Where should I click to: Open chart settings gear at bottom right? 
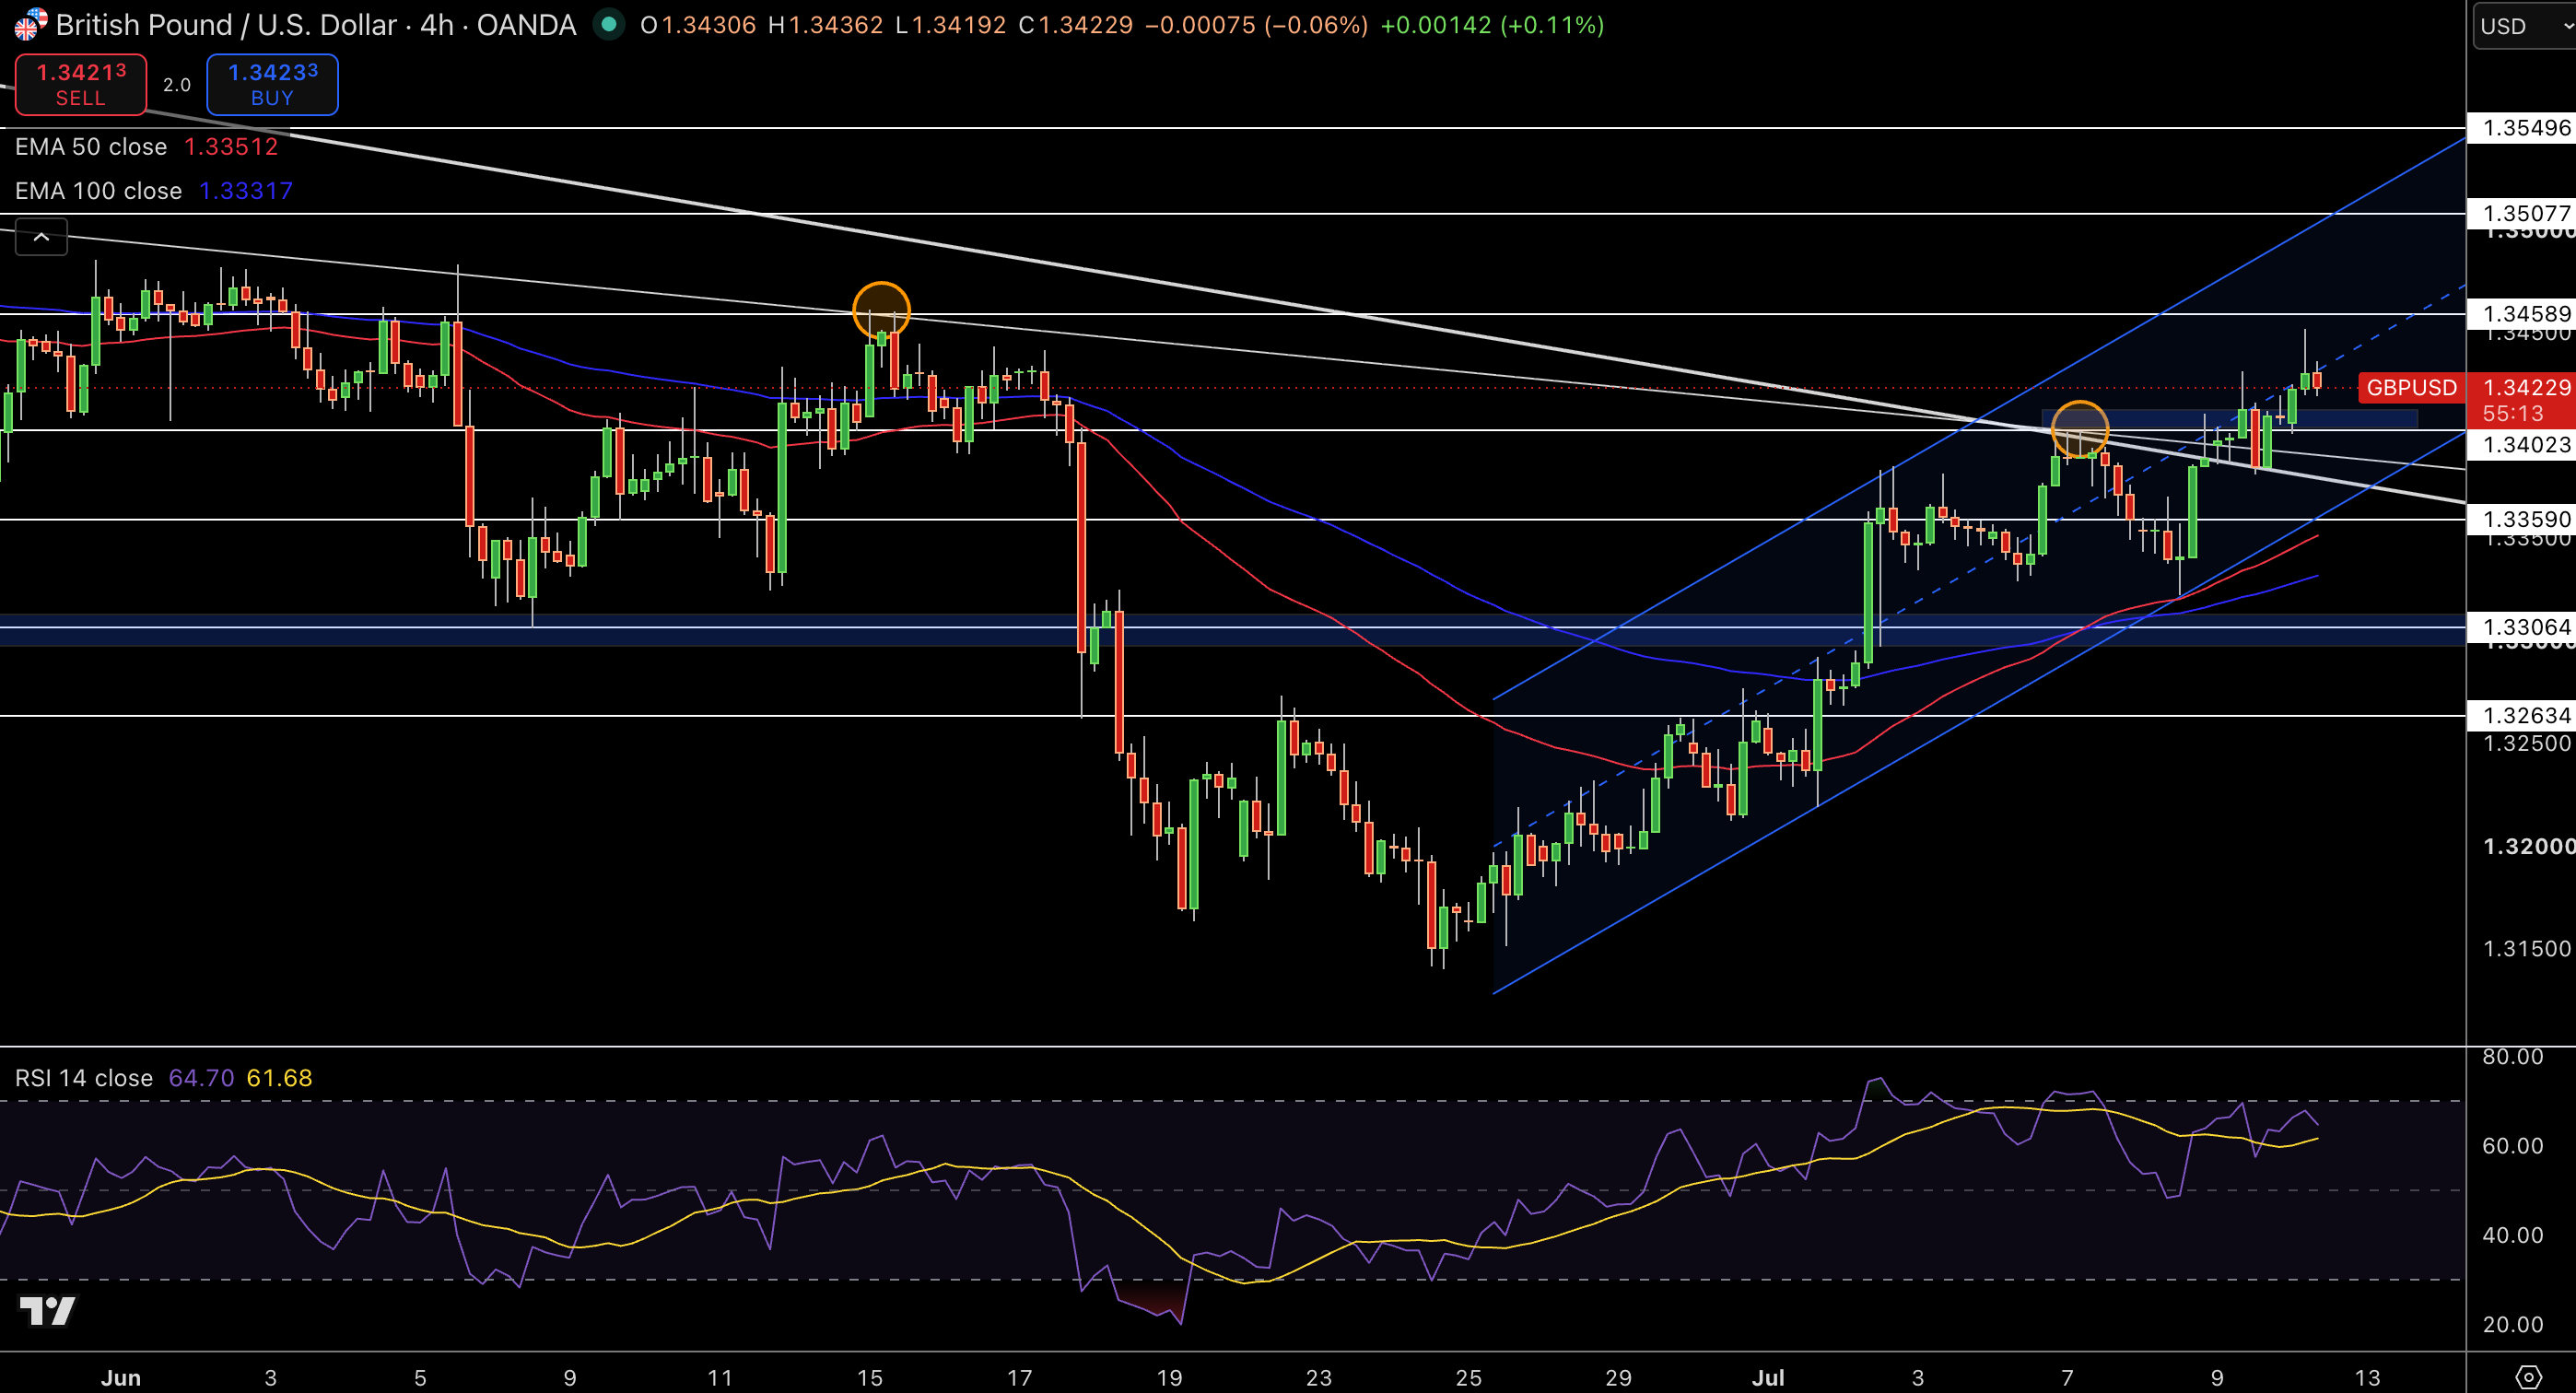point(2529,1376)
